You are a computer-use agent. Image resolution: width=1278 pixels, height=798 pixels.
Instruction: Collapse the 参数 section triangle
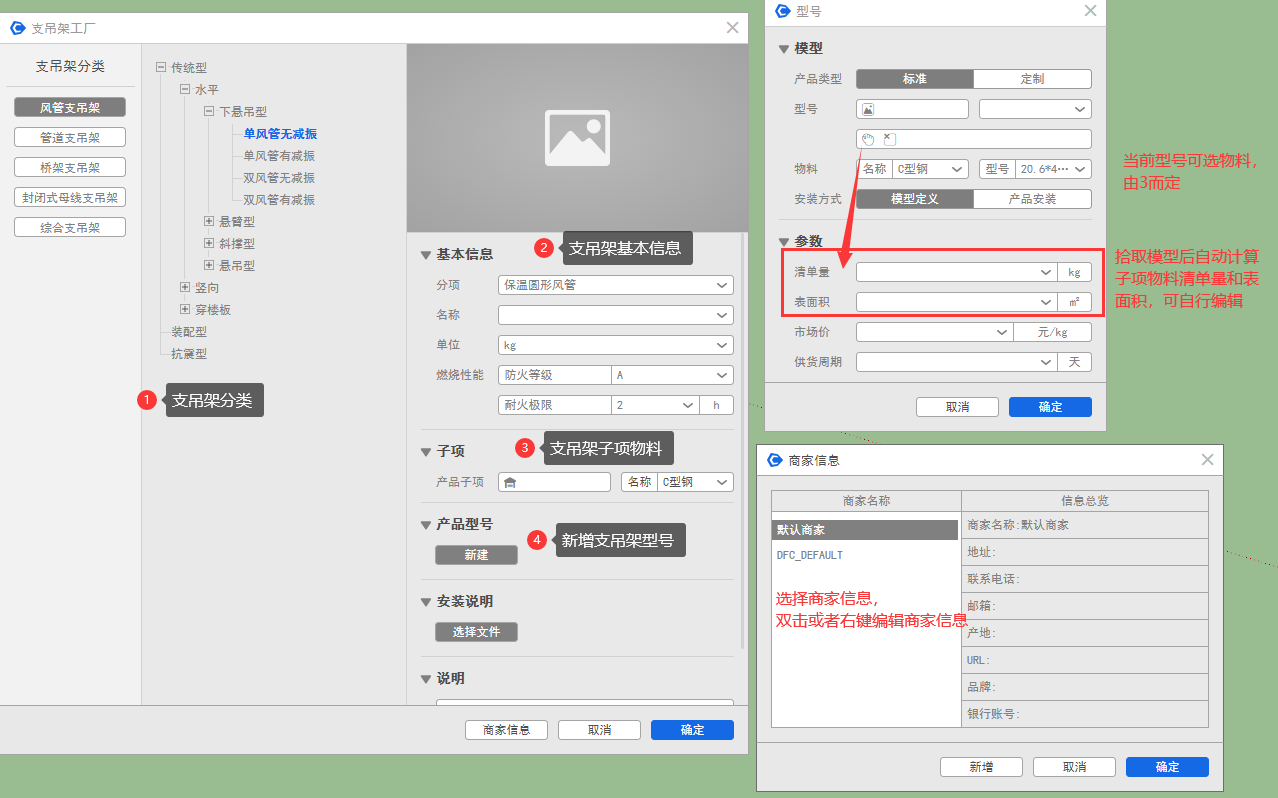click(x=784, y=241)
